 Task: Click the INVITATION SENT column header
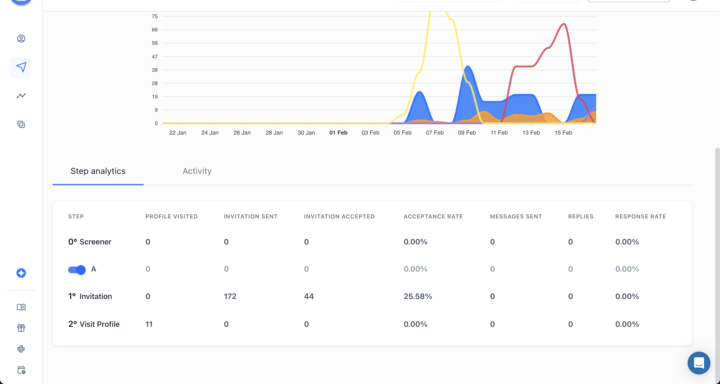point(251,216)
